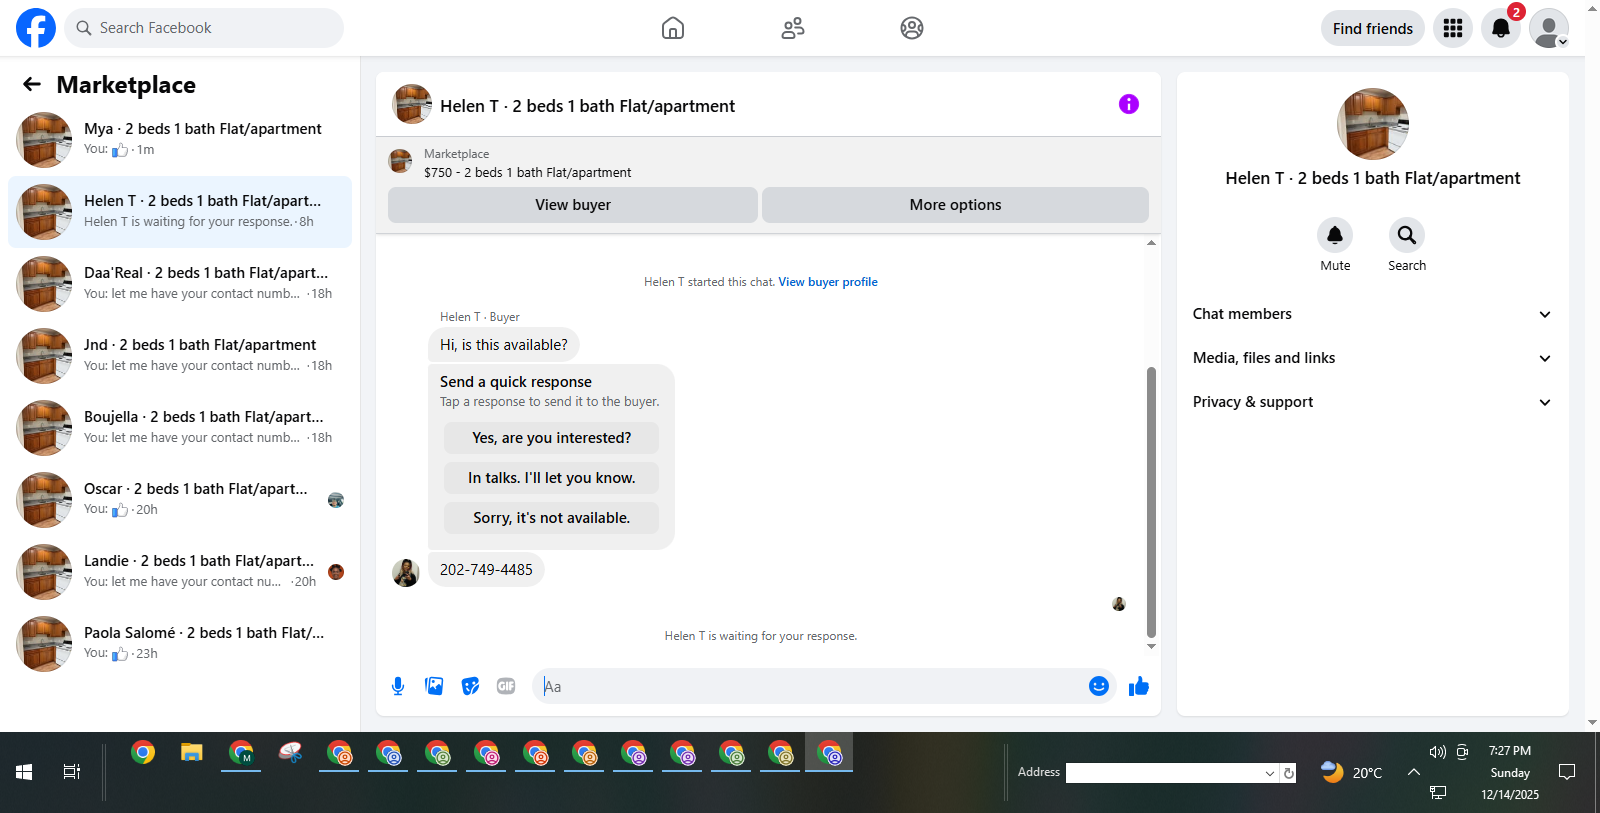The image size is (1600, 813).
Task: Click the taskbar Address input box
Action: pyautogui.click(x=1165, y=773)
